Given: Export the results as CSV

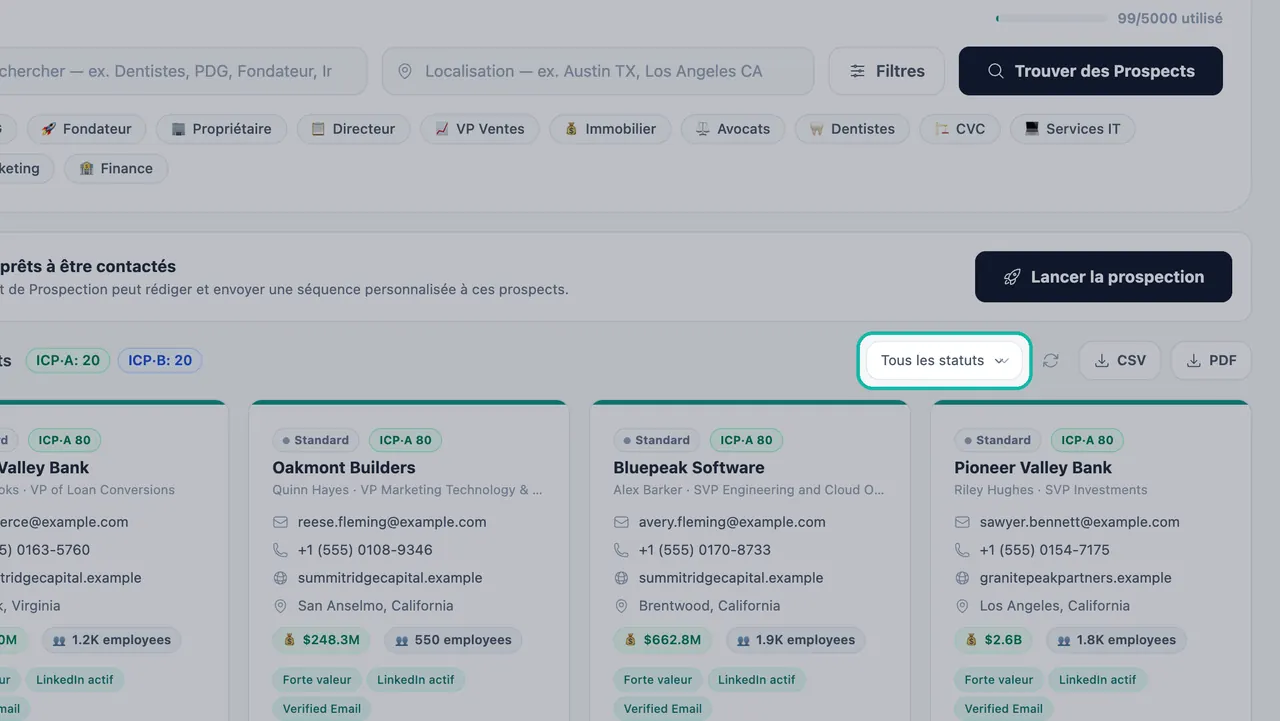Looking at the screenshot, I should coord(1120,360).
